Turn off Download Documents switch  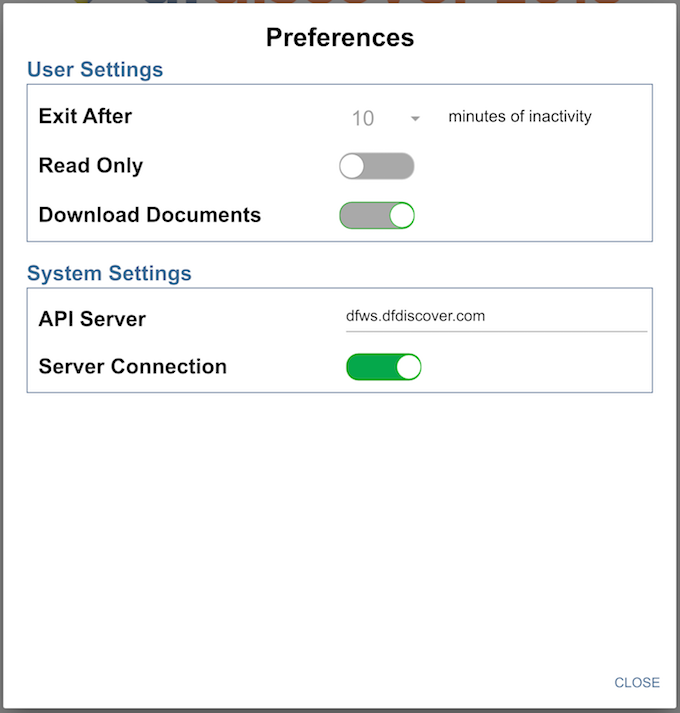(x=377, y=215)
